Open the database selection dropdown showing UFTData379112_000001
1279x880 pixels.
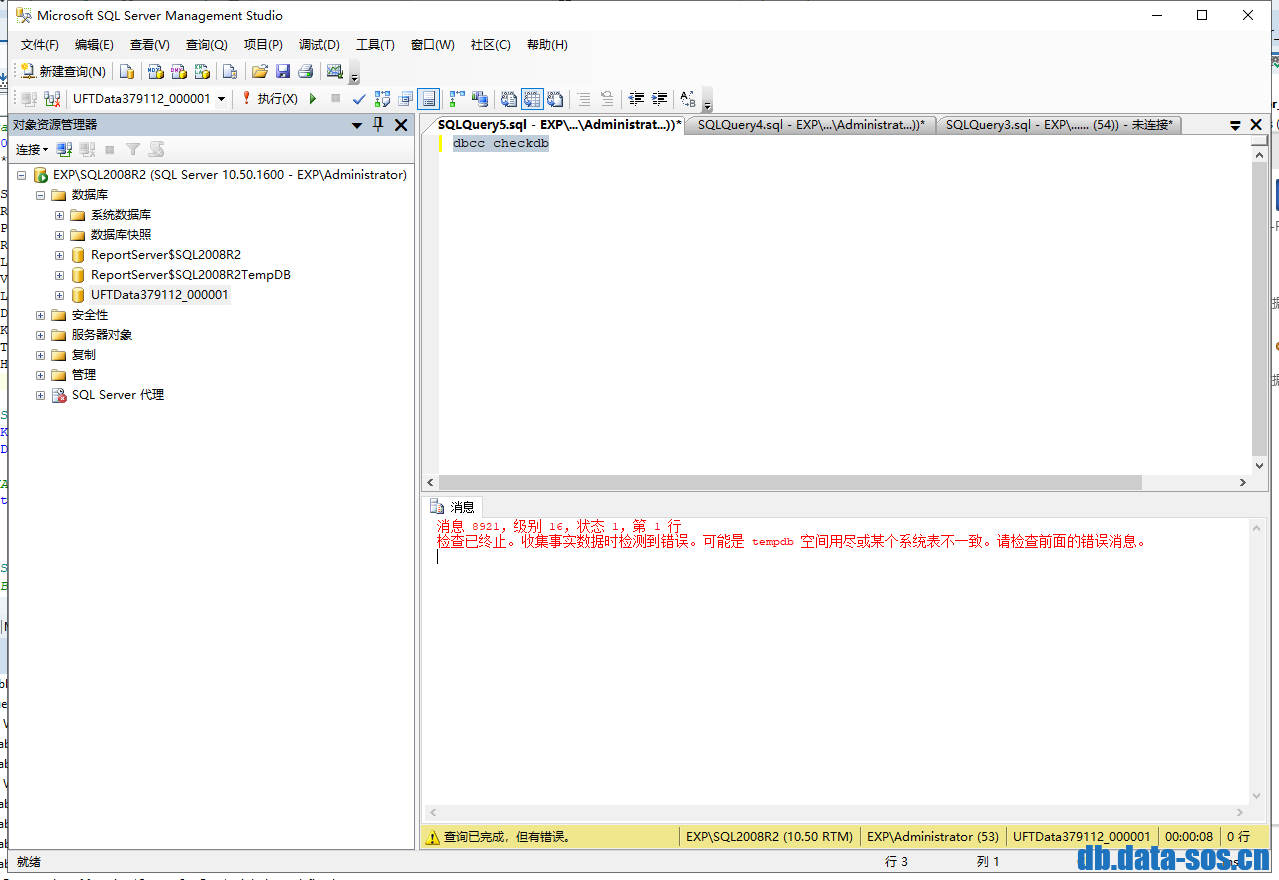[x=222, y=99]
